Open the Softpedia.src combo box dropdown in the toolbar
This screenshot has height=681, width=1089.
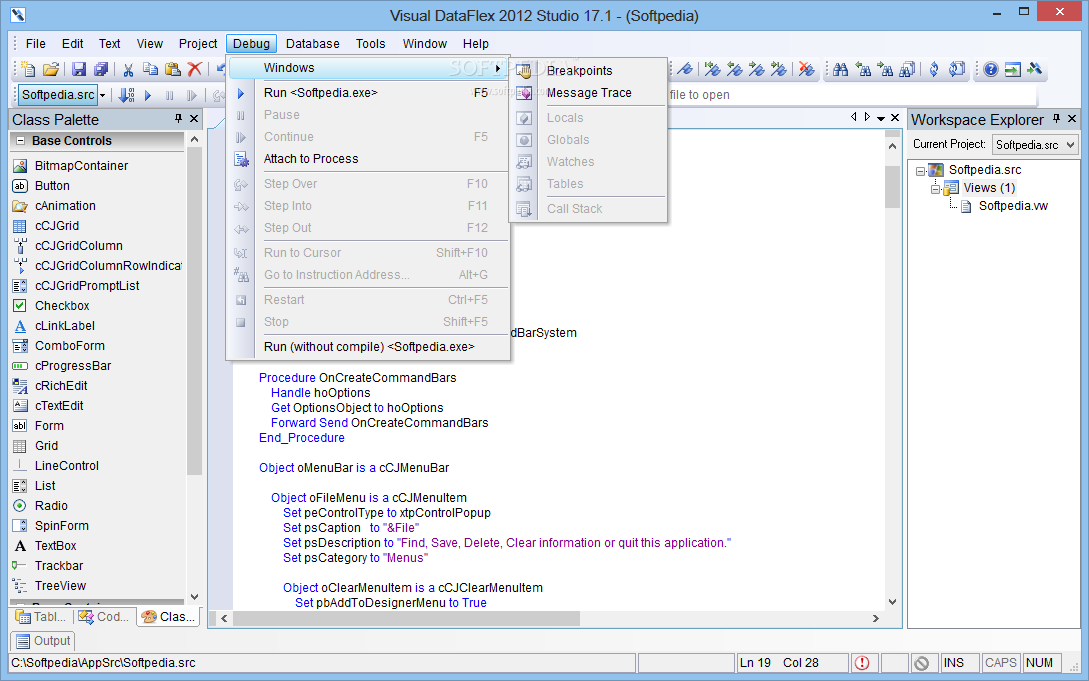pos(102,95)
